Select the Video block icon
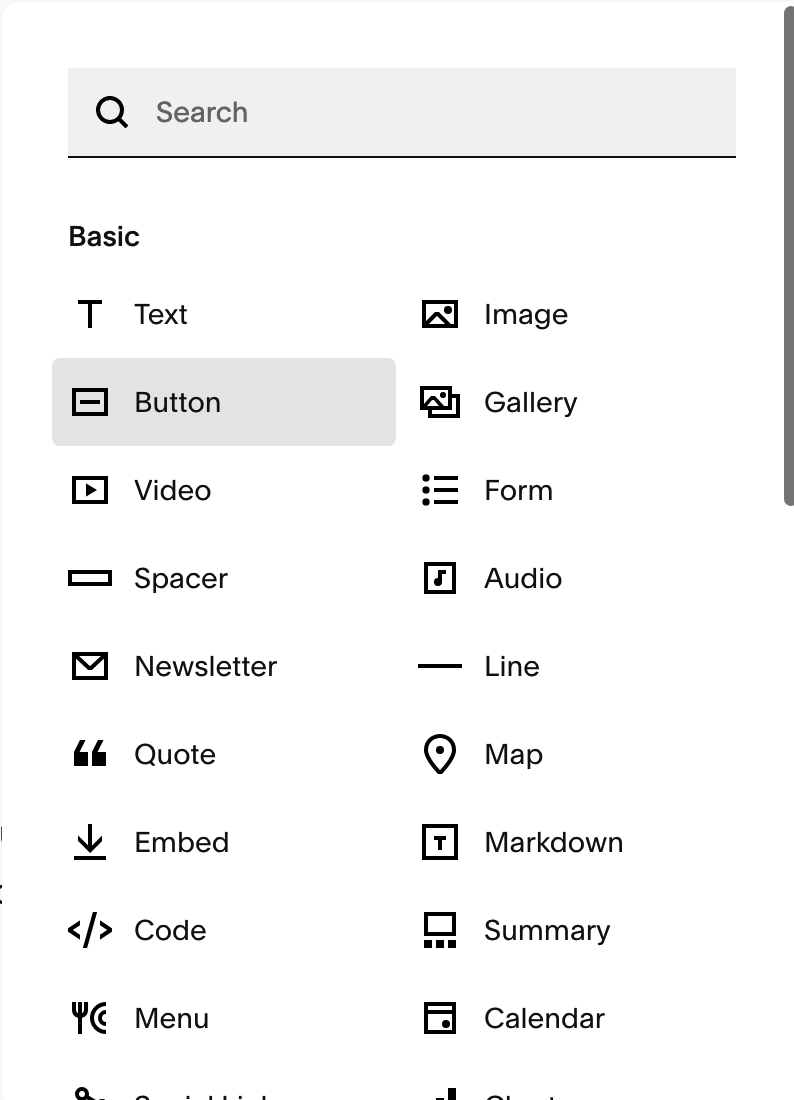Screen dimensions: 794x1100 tap(90, 490)
